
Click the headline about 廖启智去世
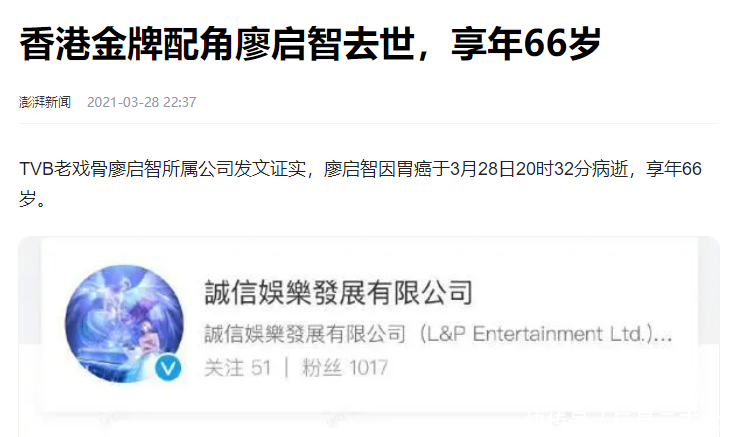(310, 44)
